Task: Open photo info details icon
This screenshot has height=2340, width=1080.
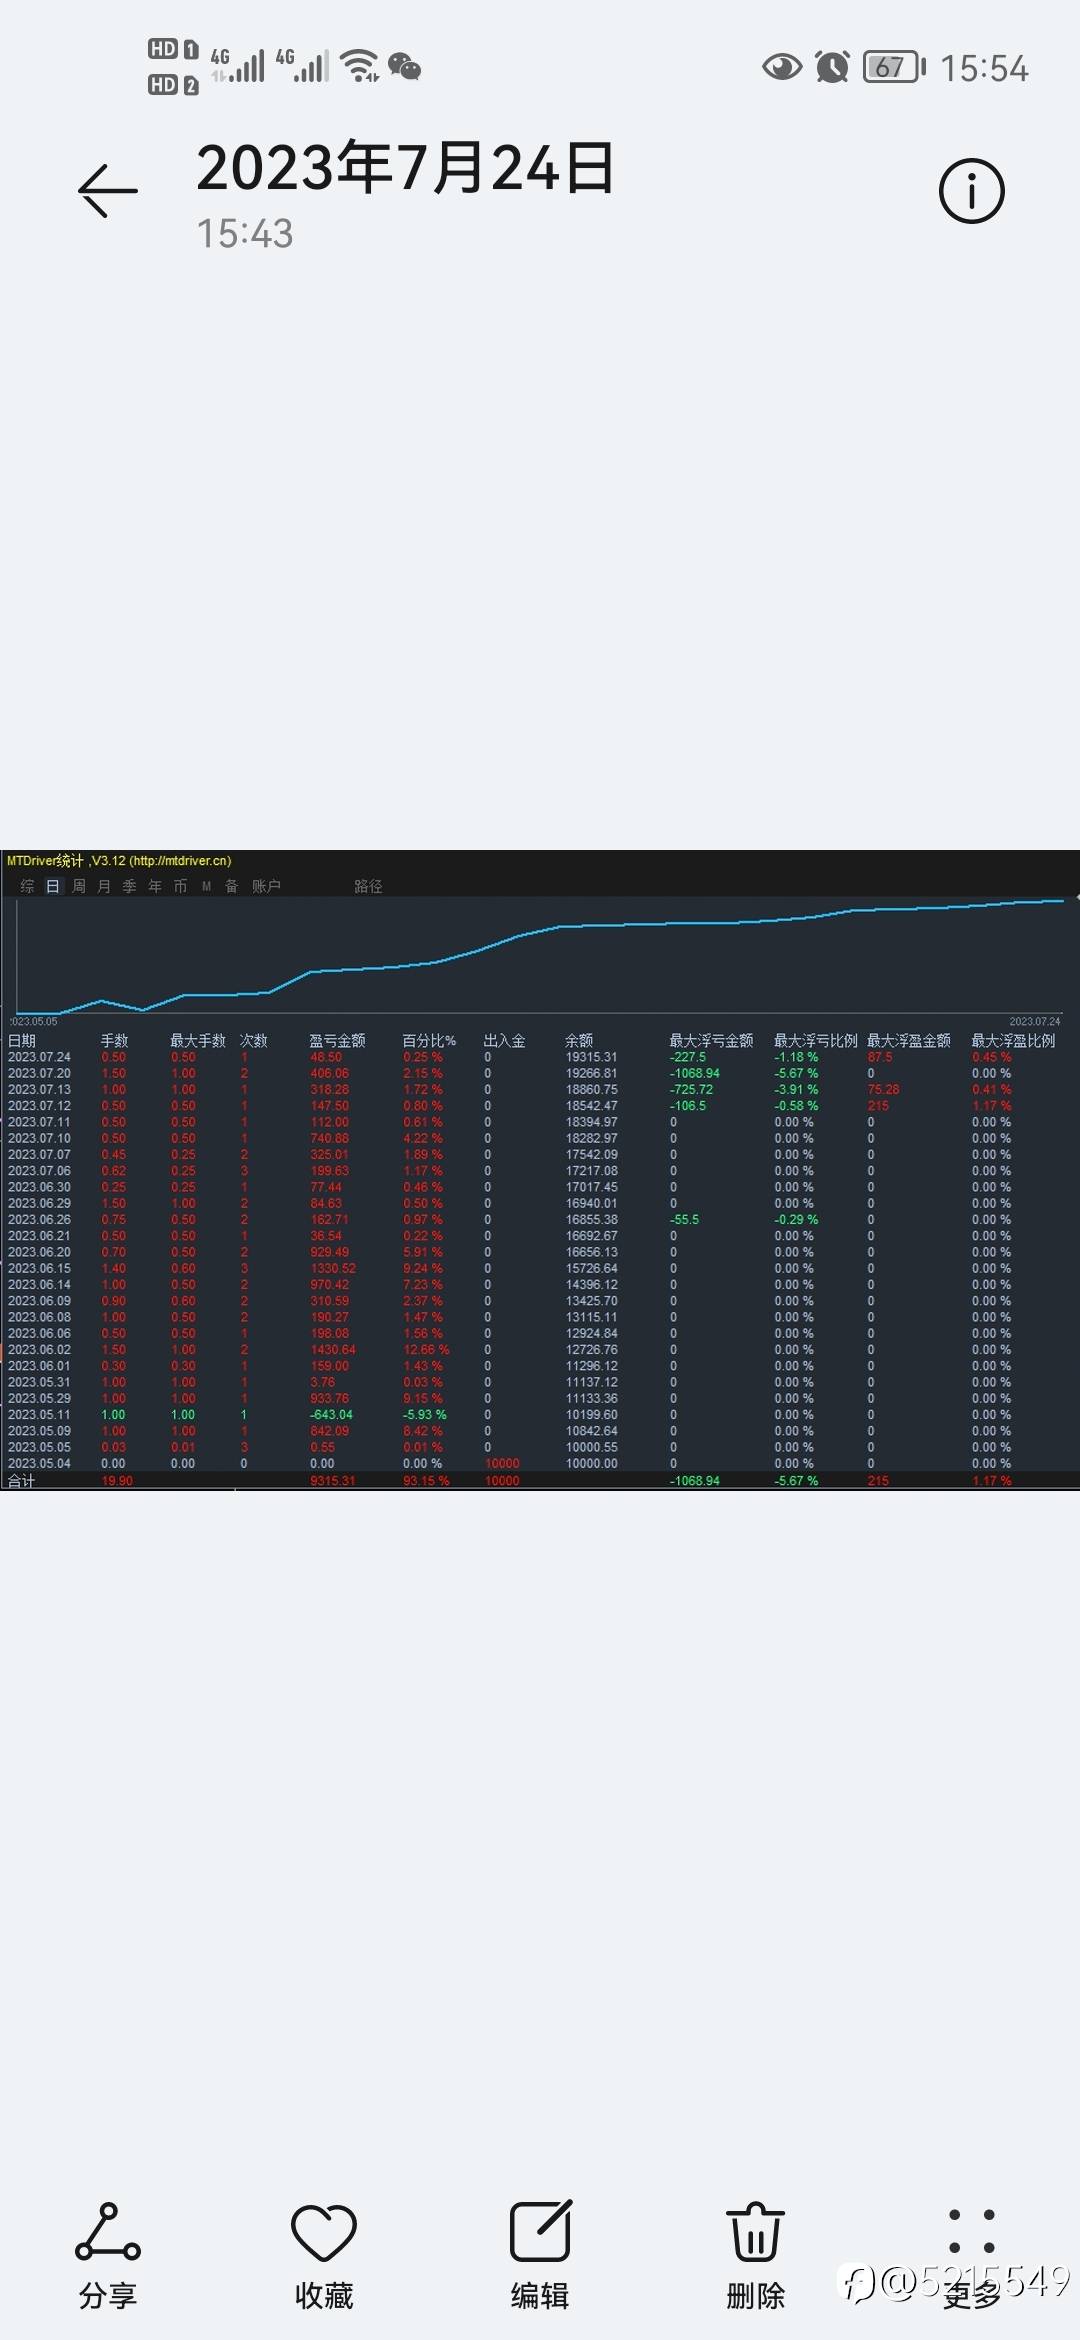Action: [x=971, y=190]
